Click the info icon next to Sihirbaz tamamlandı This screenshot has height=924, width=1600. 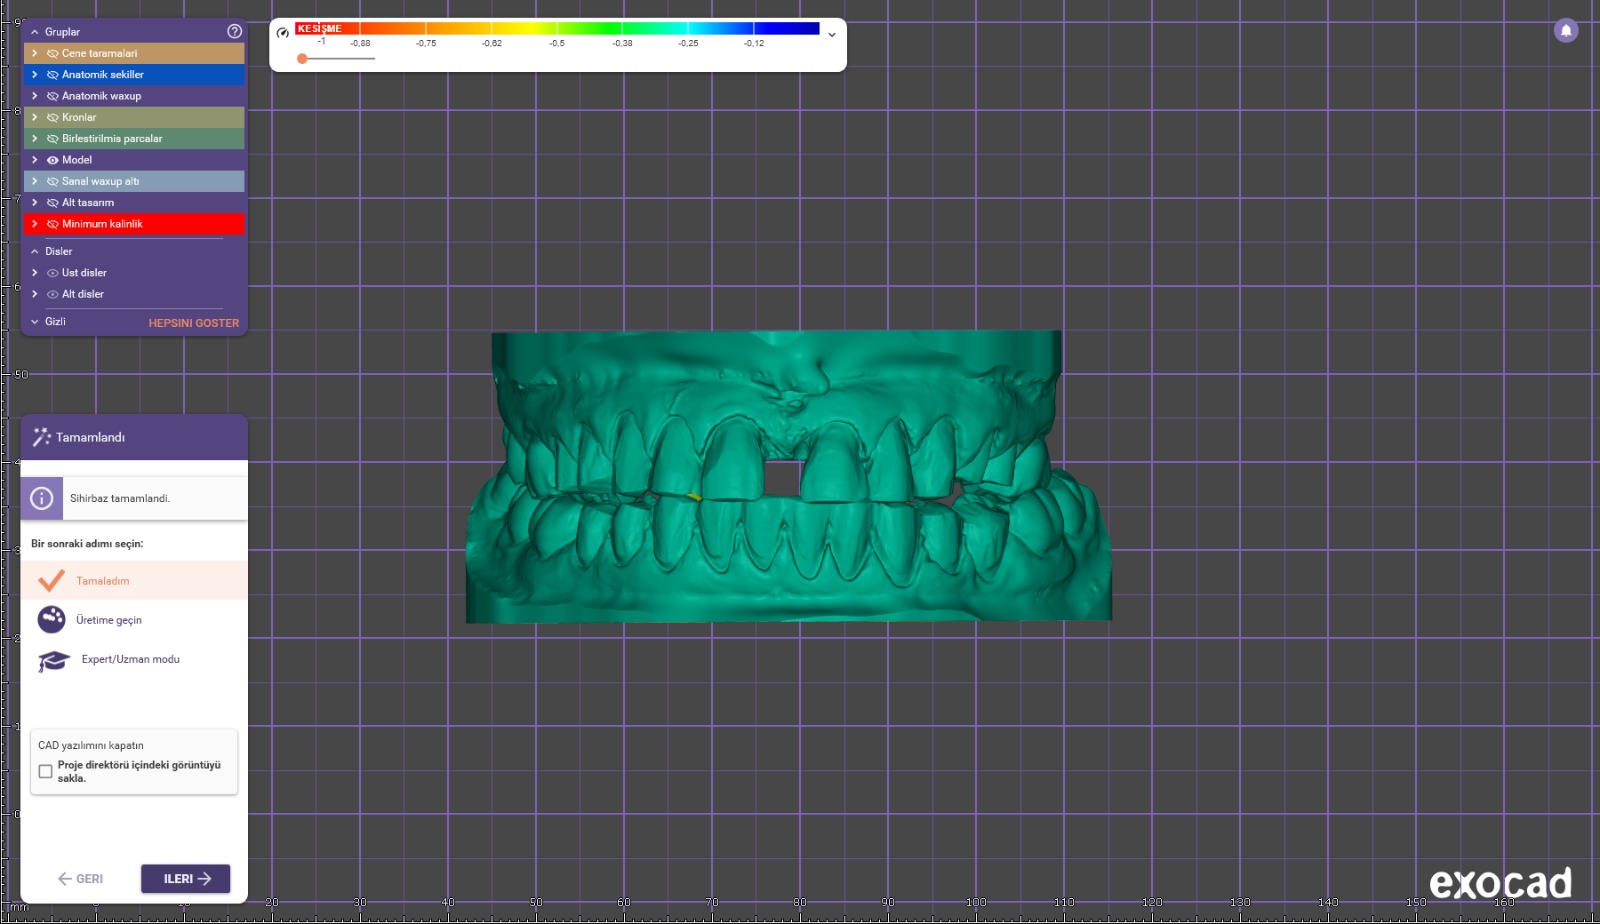[x=42, y=498]
